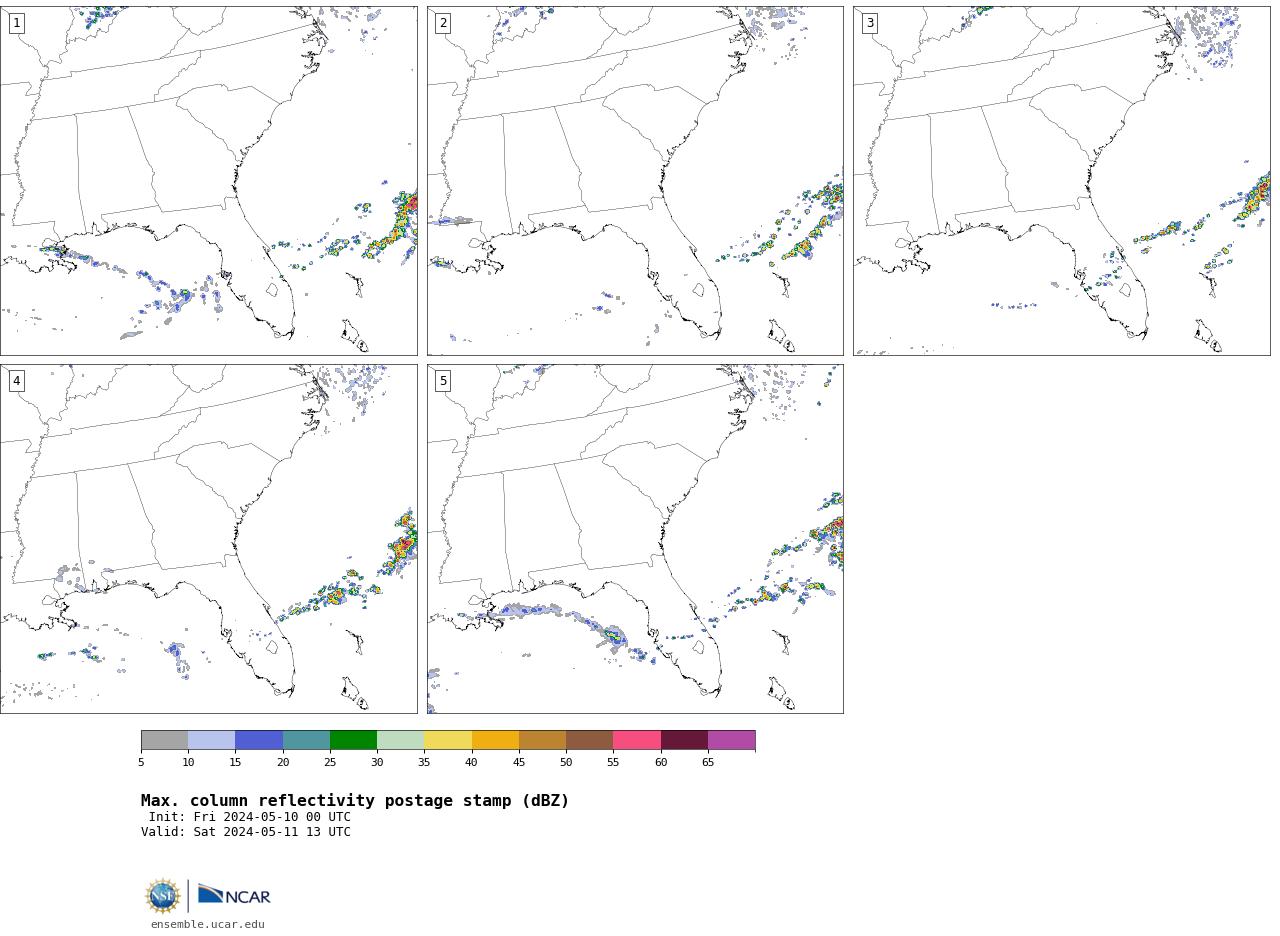This screenshot has height=936, width=1280.
Task: Open ensemble member 1 reflectivity map
Action: 208,181
